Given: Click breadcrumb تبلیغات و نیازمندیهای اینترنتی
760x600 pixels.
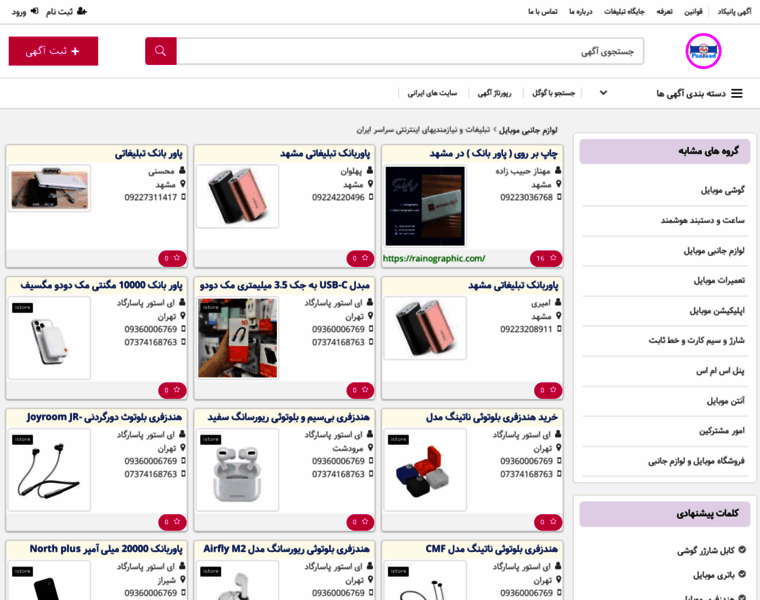Looking at the screenshot, I should [x=423, y=130].
